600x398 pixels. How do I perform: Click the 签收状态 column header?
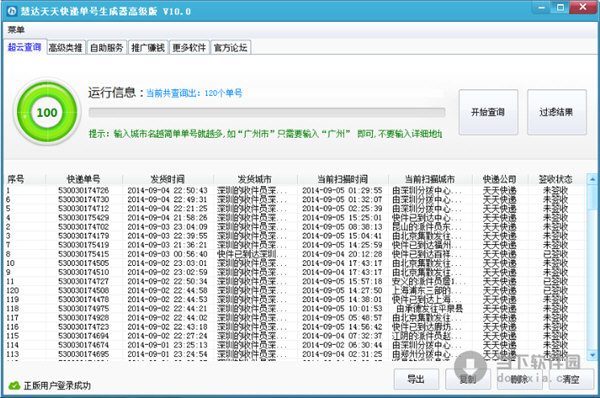[556, 179]
